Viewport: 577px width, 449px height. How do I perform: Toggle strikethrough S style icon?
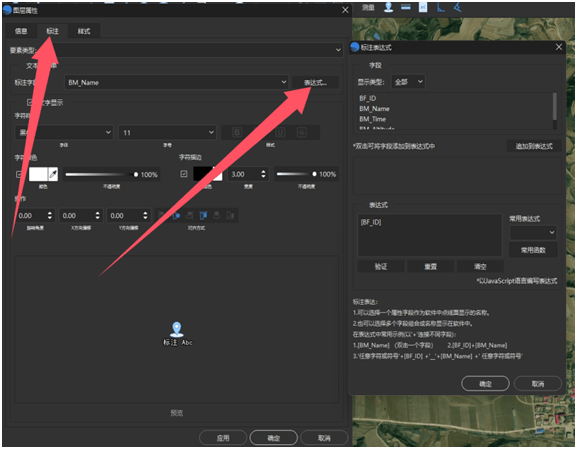point(302,132)
